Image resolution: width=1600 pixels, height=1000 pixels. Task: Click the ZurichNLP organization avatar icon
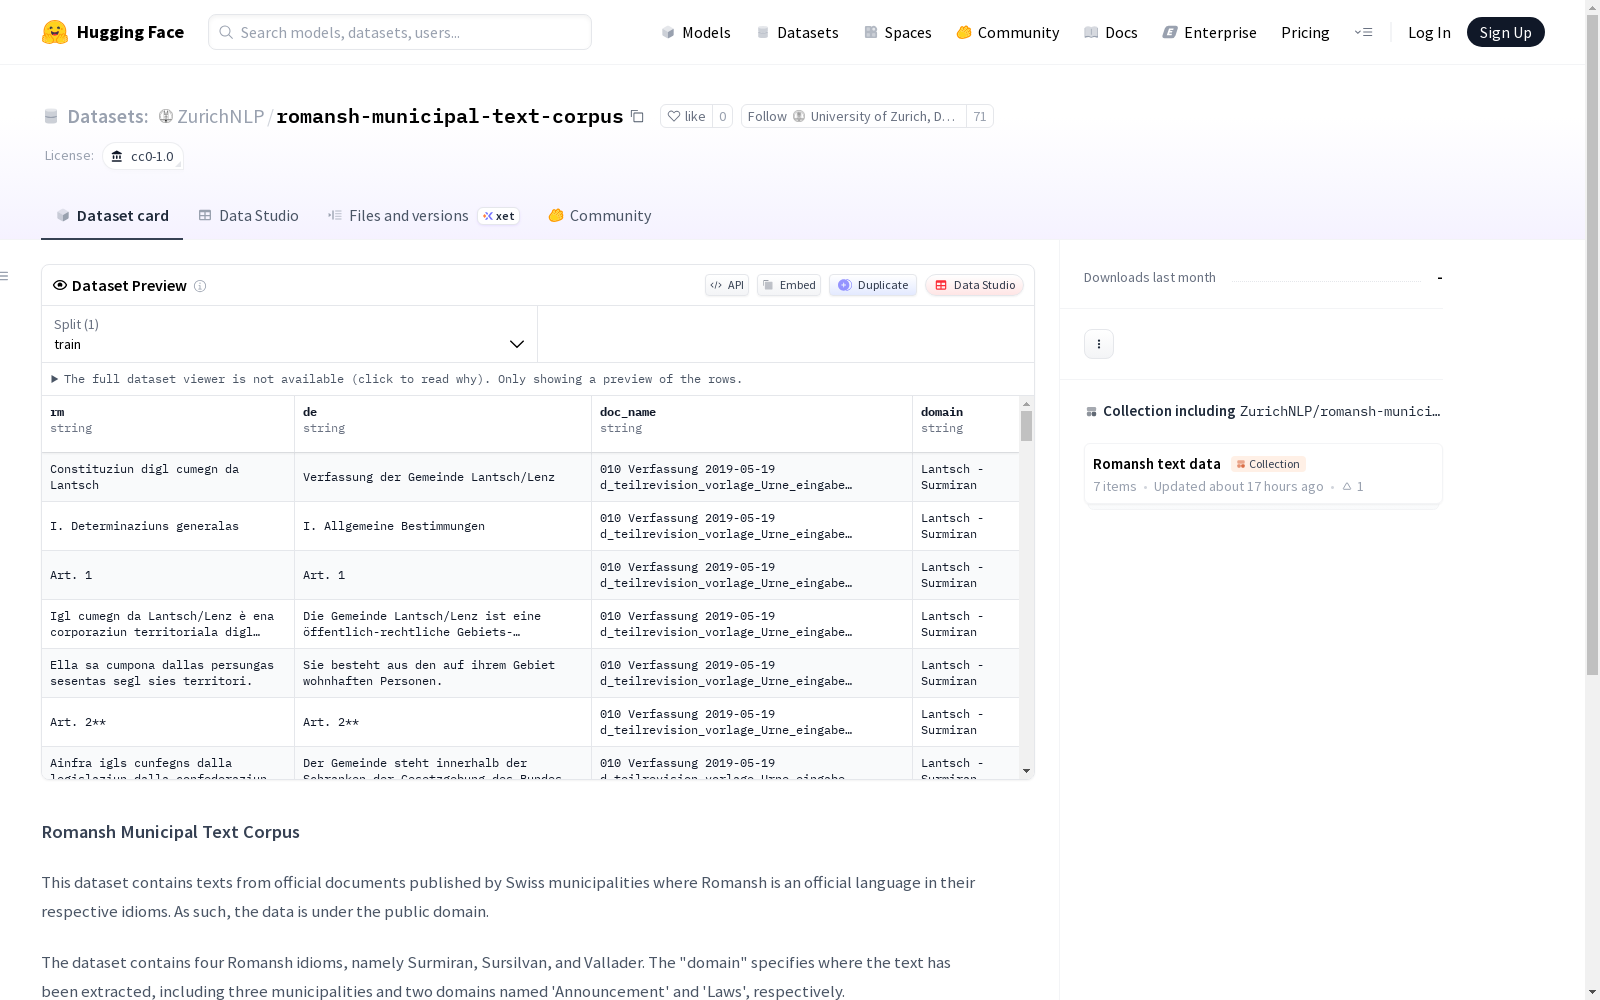[x=166, y=116]
